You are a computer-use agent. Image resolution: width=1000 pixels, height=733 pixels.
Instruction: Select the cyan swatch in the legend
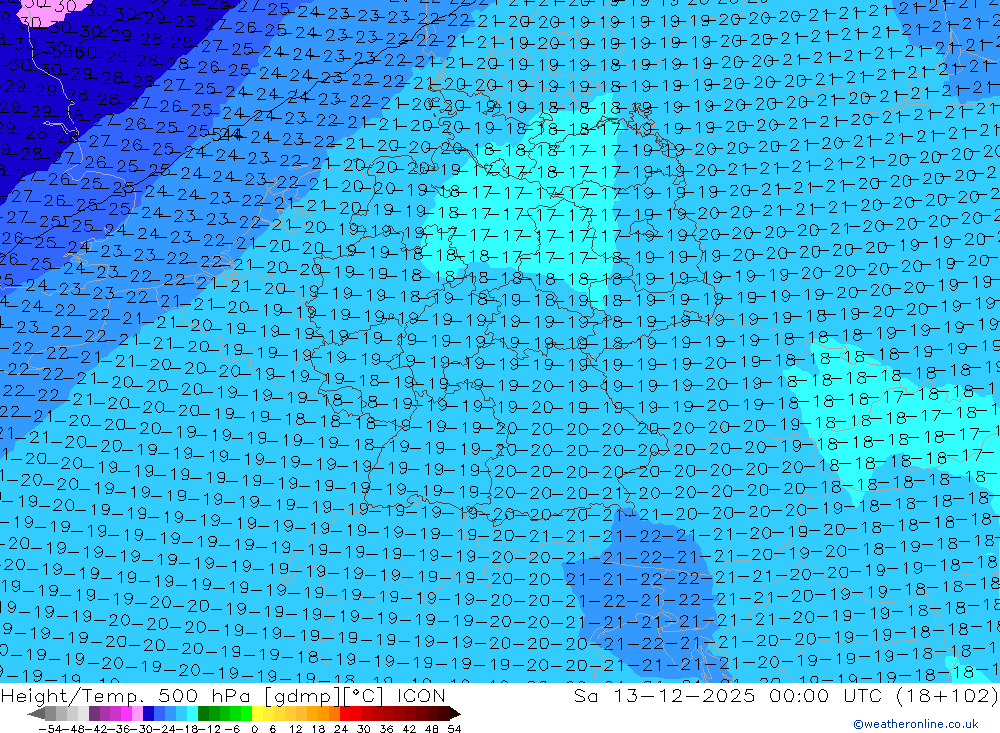click(x=192, y=714)
